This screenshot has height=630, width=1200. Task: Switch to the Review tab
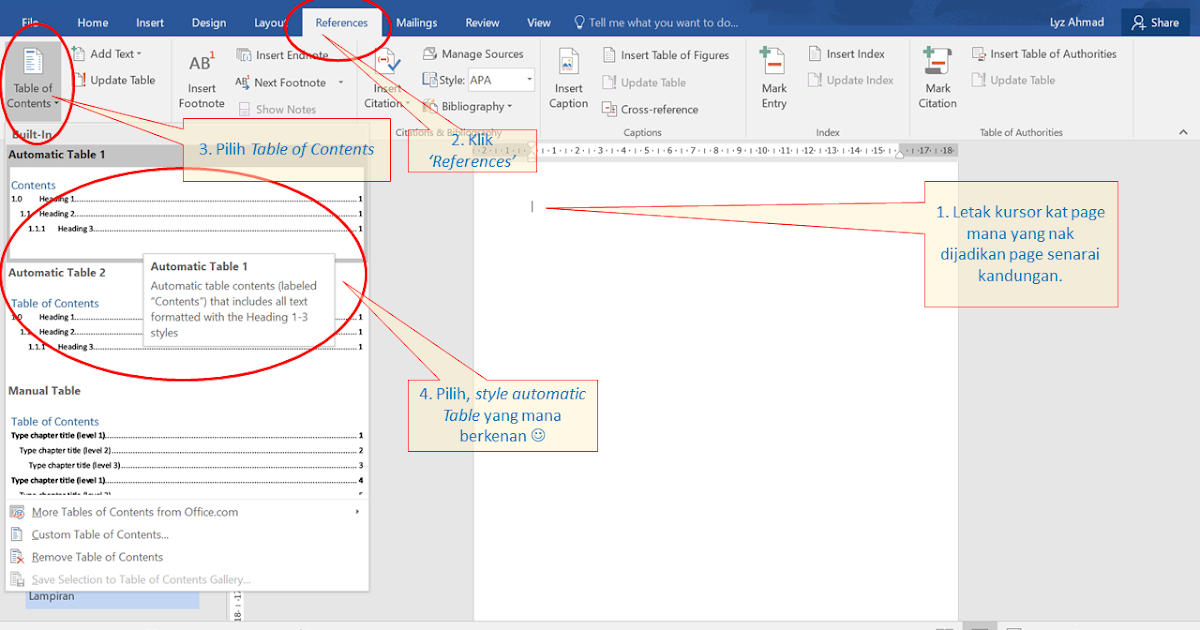pyautogui.click(x=483, y=22)
